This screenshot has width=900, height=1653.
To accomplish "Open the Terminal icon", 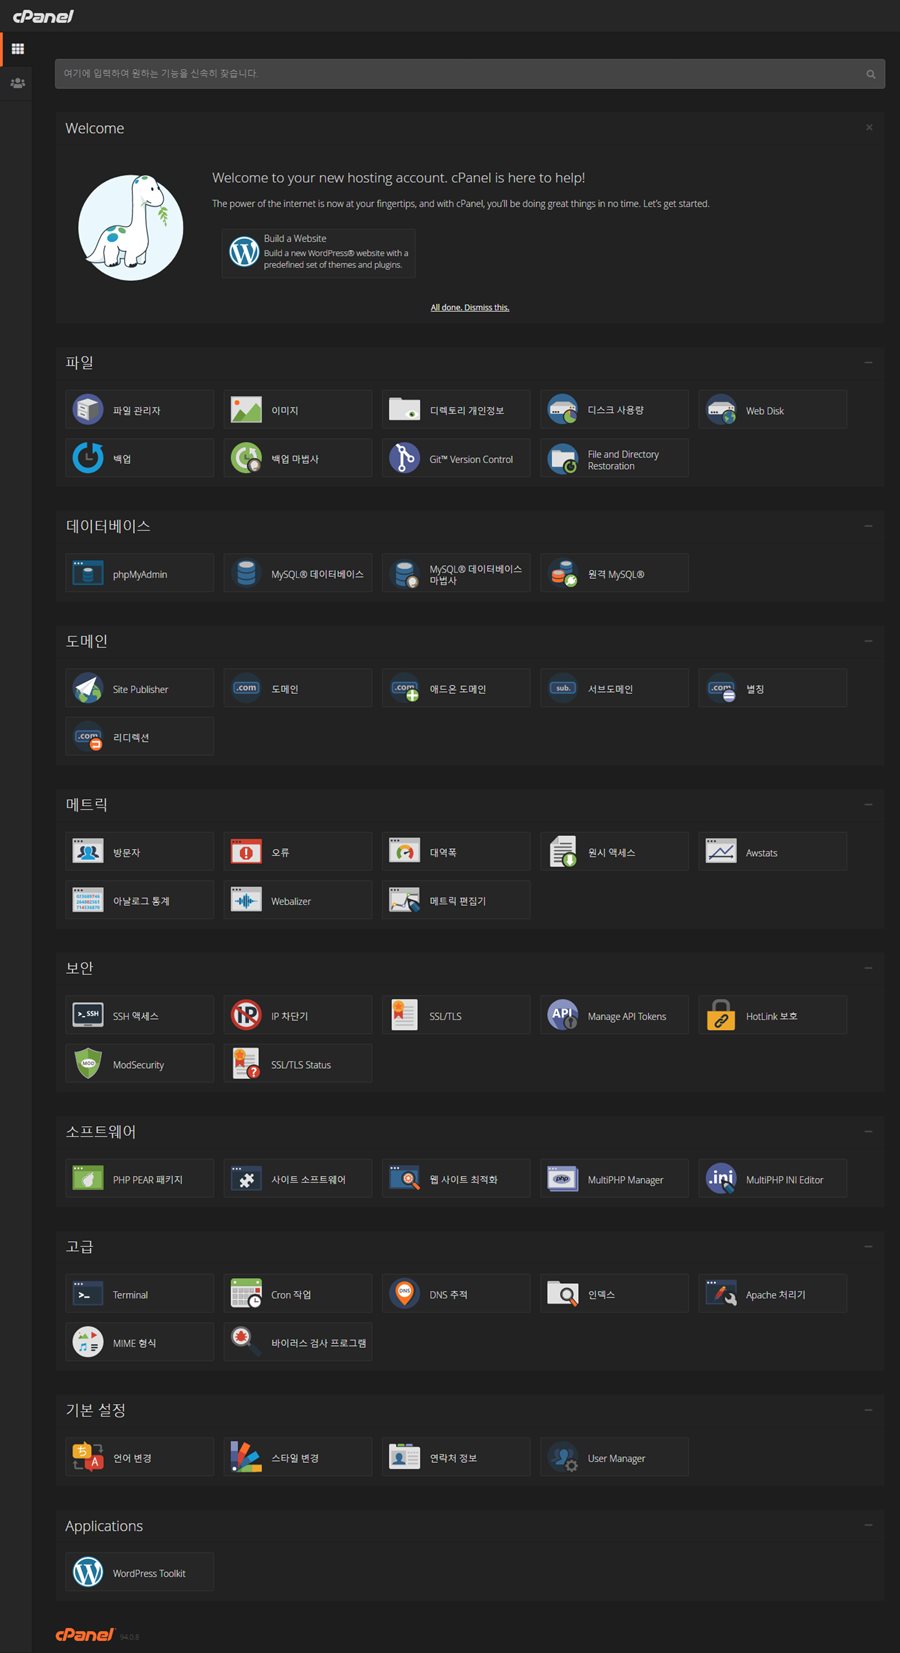I will tap(88, 1295).
